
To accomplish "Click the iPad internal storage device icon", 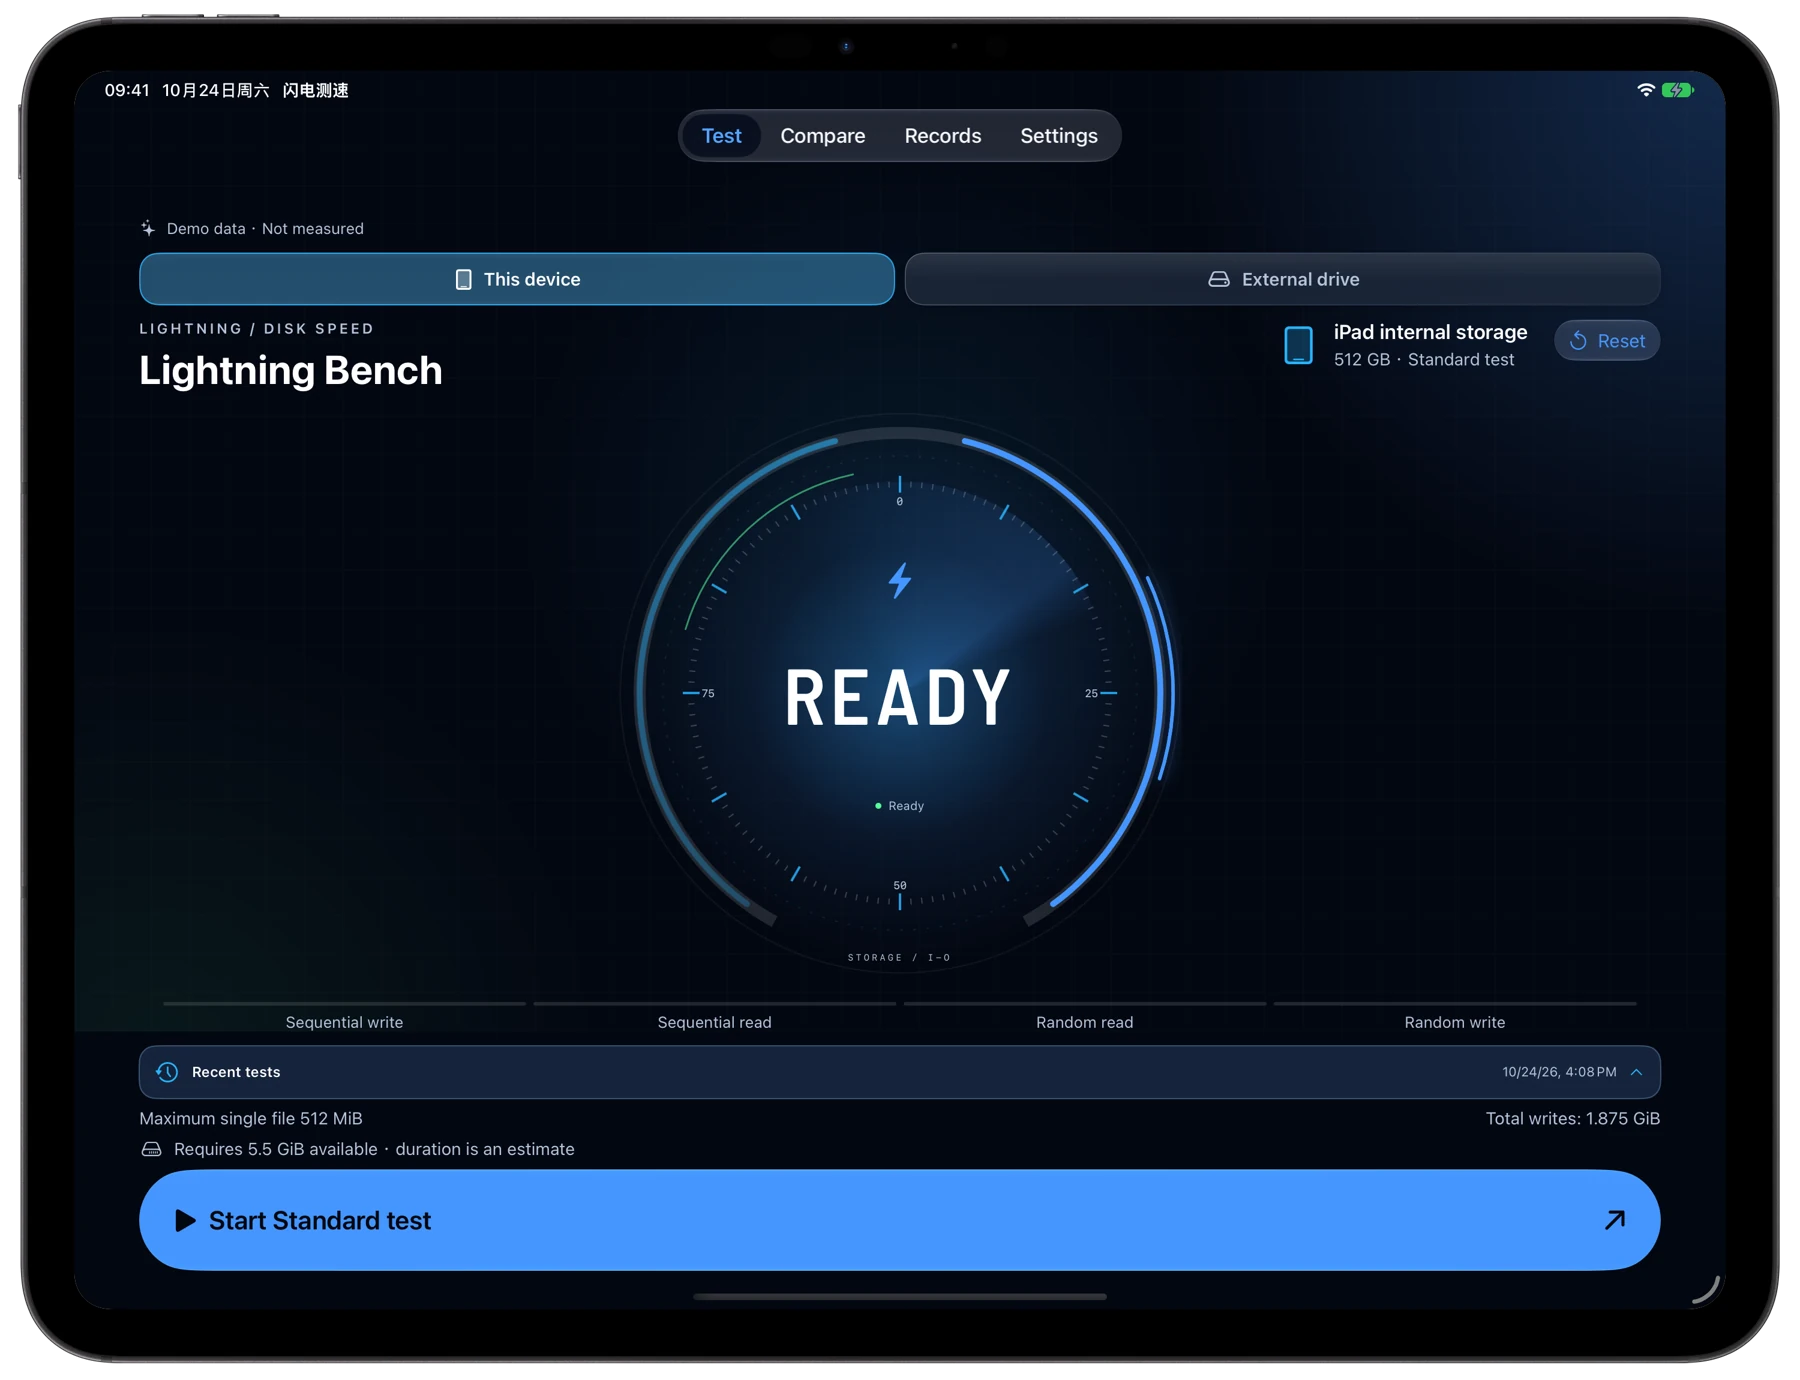I will pos(1298,345).
